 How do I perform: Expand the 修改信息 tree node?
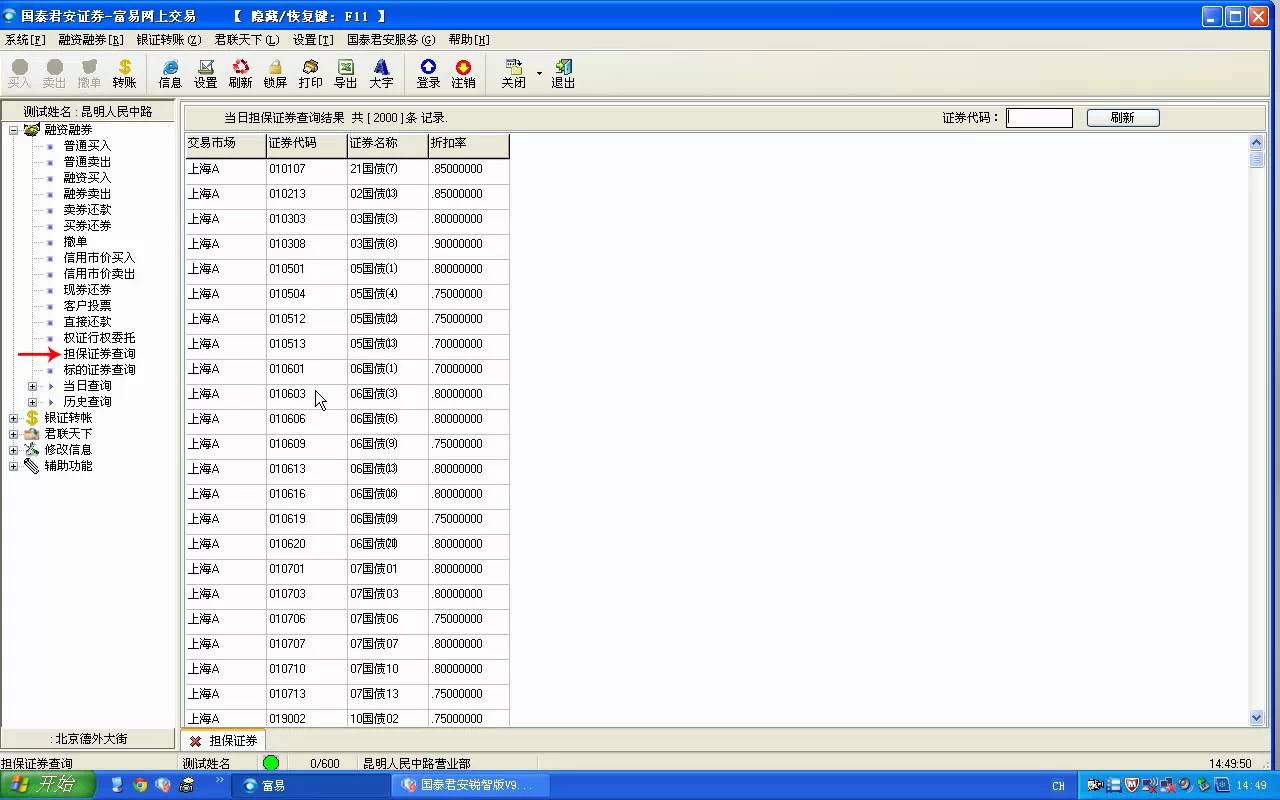pos(14,450)
